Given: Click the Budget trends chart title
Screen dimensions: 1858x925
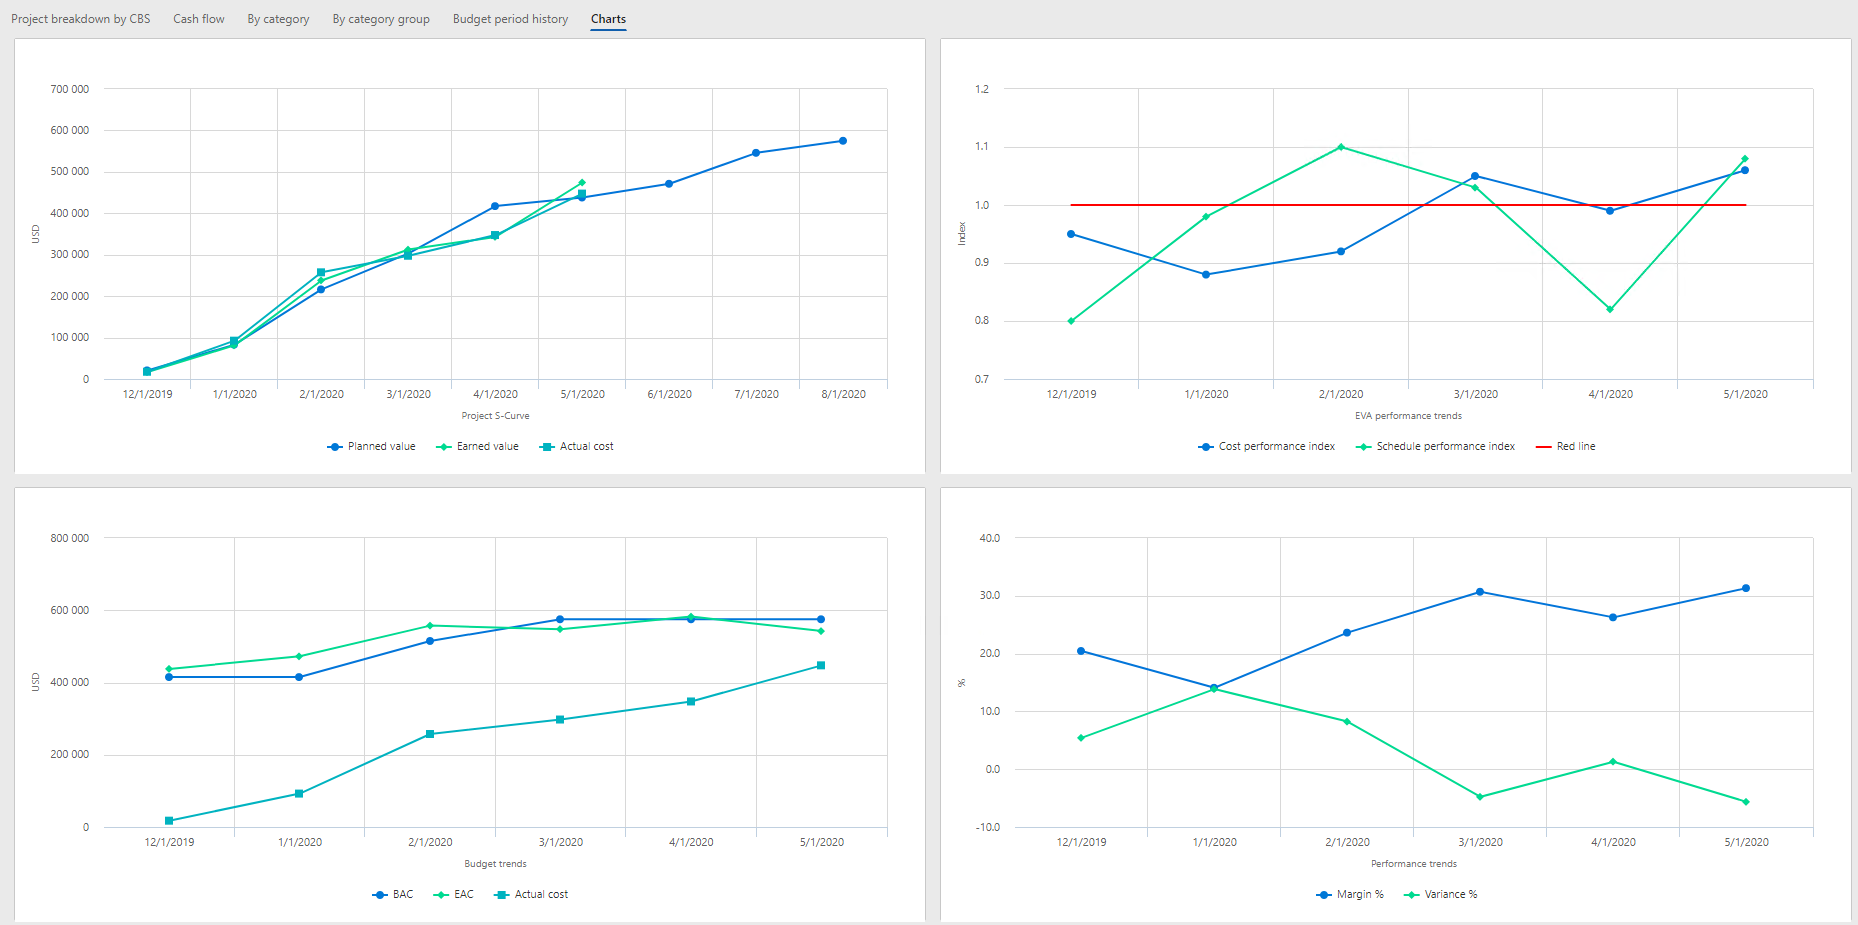Looking at the screenshot, I should click(495, 864).
